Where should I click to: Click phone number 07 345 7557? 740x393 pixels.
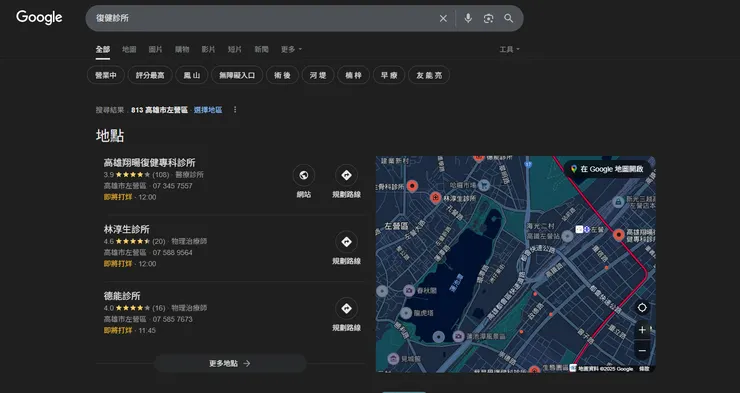tap(172, 186)
